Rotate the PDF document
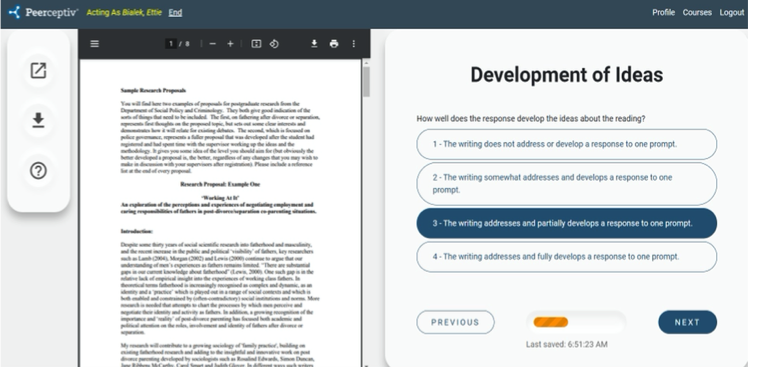This screenshot has height=367, width=779. point(274,44)
